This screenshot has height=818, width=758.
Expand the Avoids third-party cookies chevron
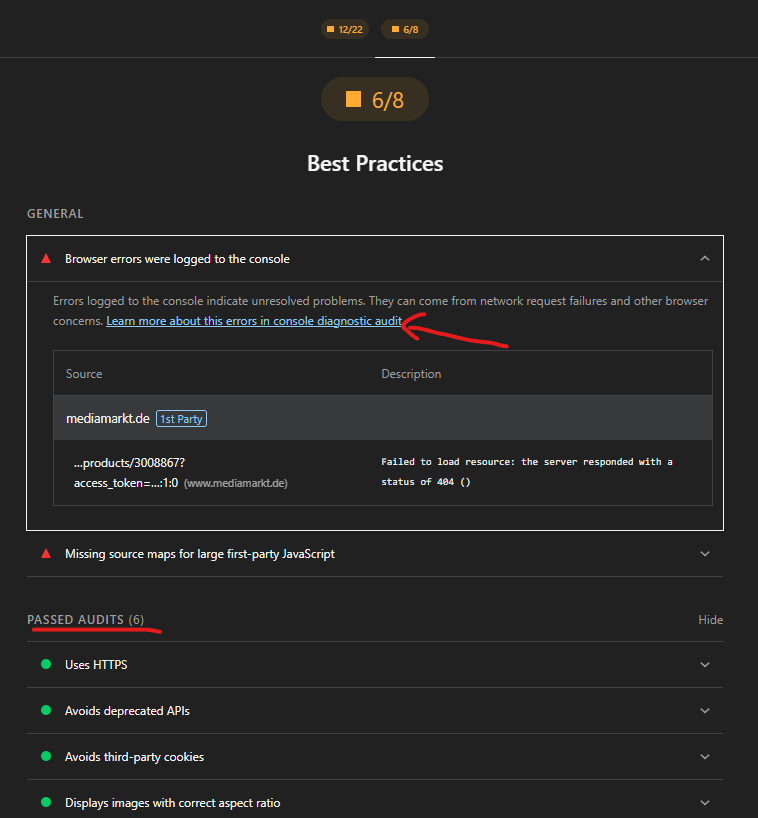click(x=705, y=757)
